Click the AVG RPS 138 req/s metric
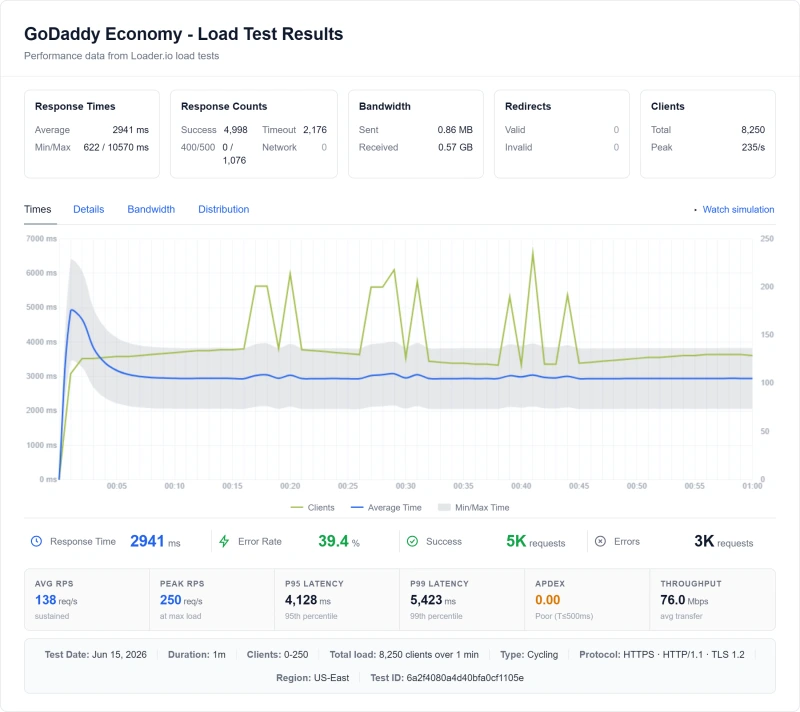800x712 pixels. click(x=56, y=600)
